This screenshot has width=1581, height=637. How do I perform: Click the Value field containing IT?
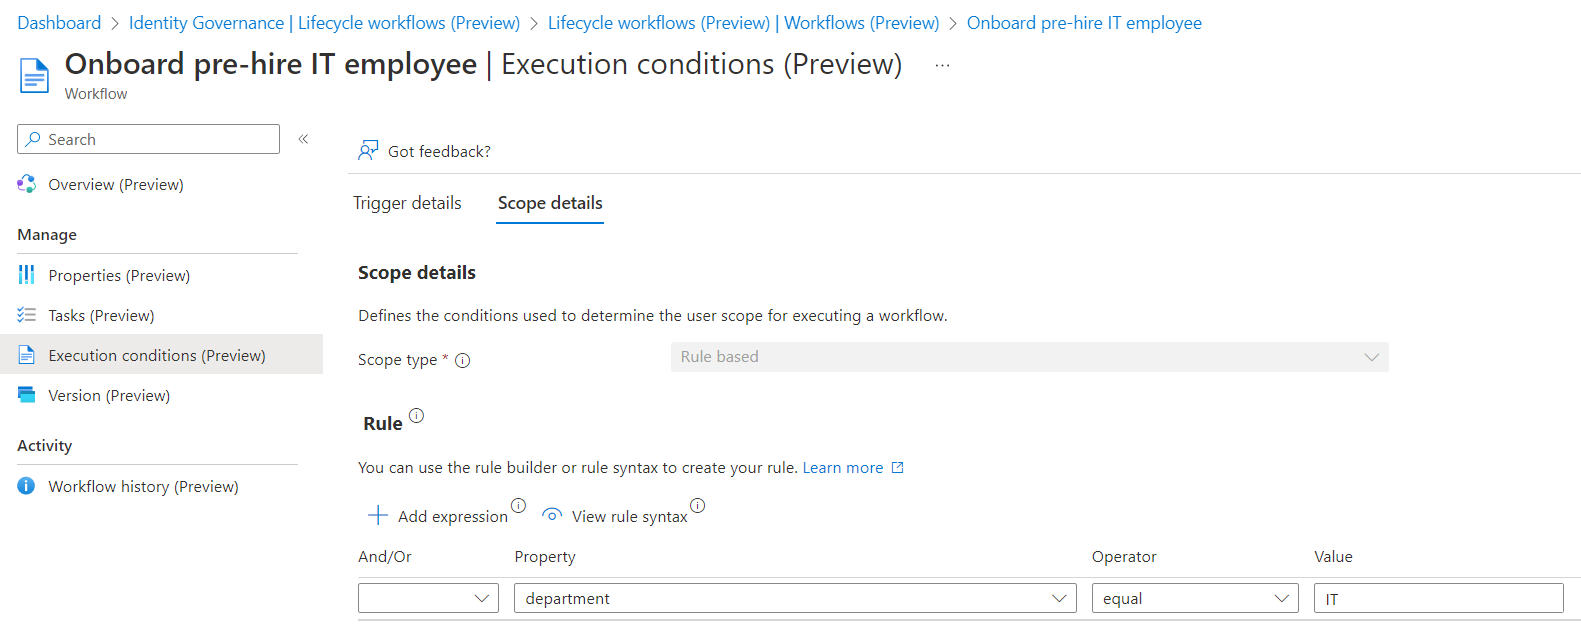click(x=1439, y=598)
